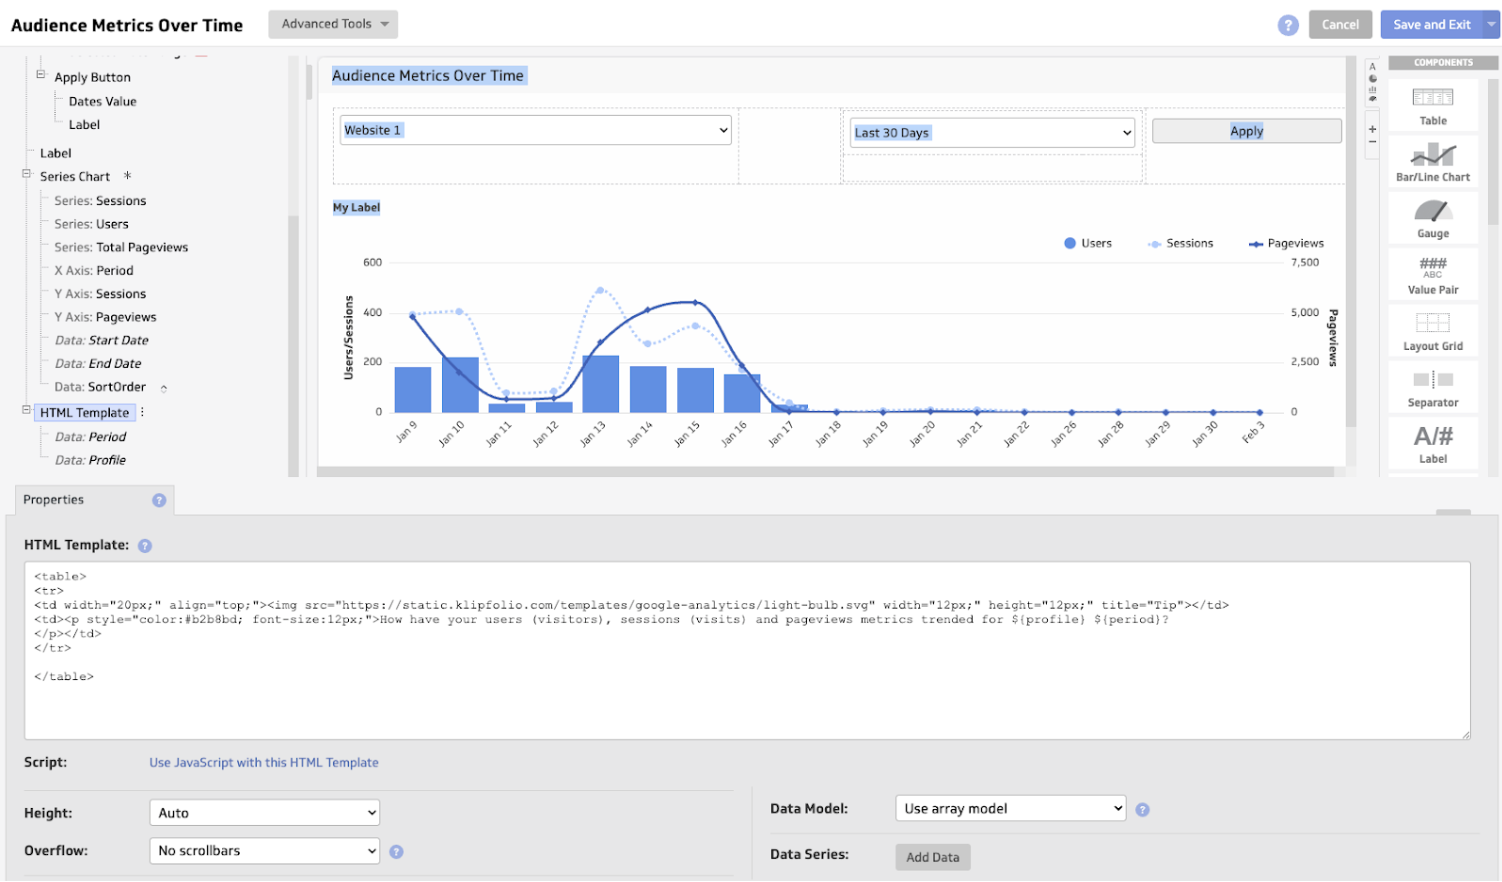
Task: Toggle Users series in chart legend
Action: (x=1088, y=243)
